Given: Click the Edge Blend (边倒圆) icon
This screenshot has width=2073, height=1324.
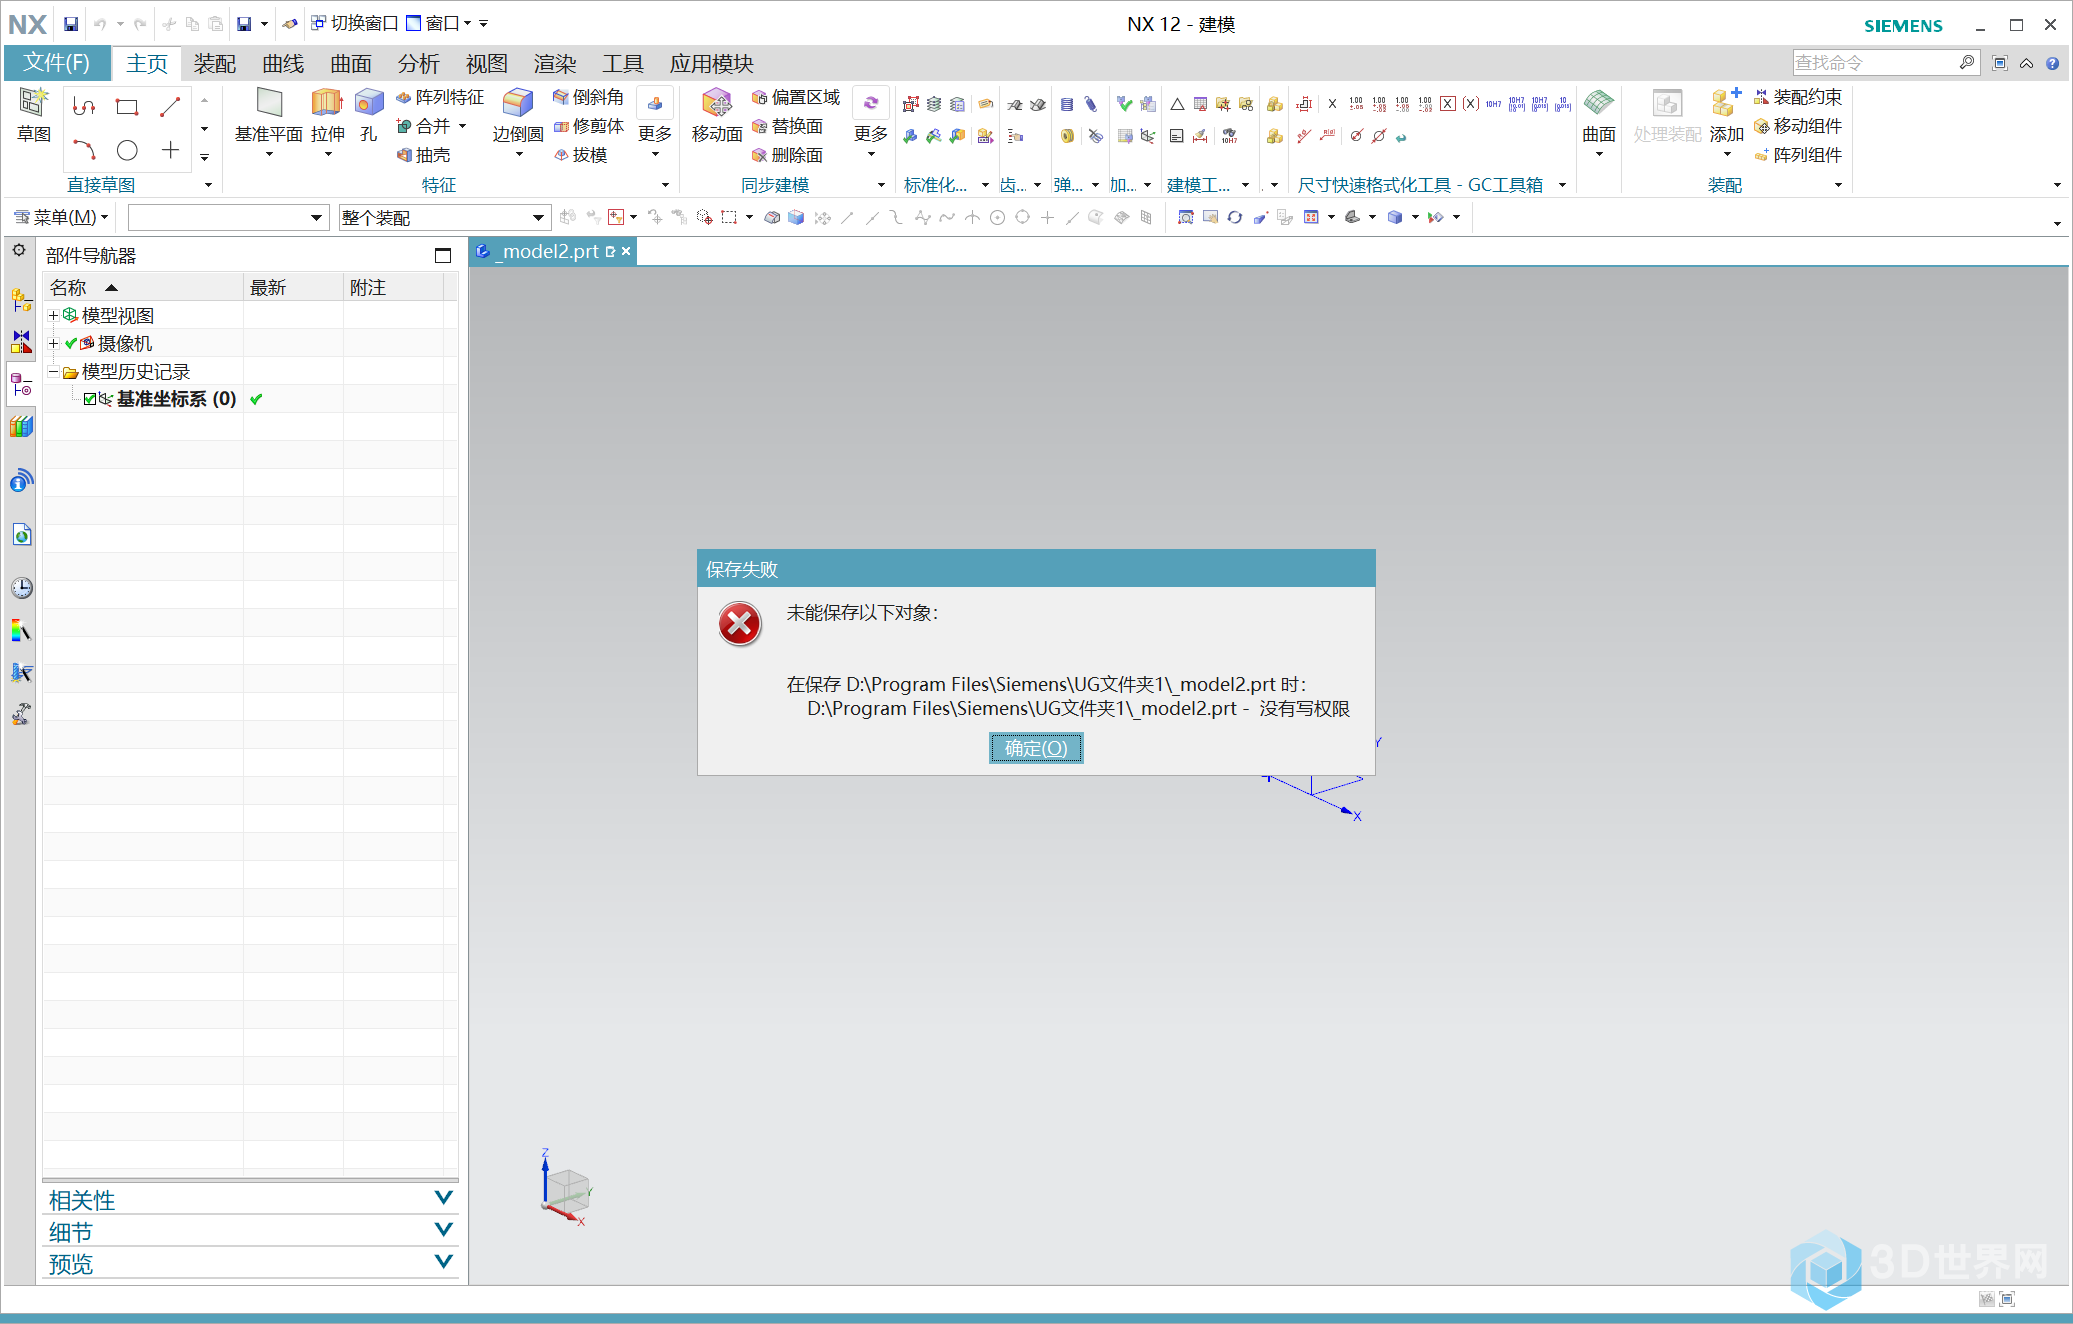Looking at the screenshot, I should [x=517, y=104].
